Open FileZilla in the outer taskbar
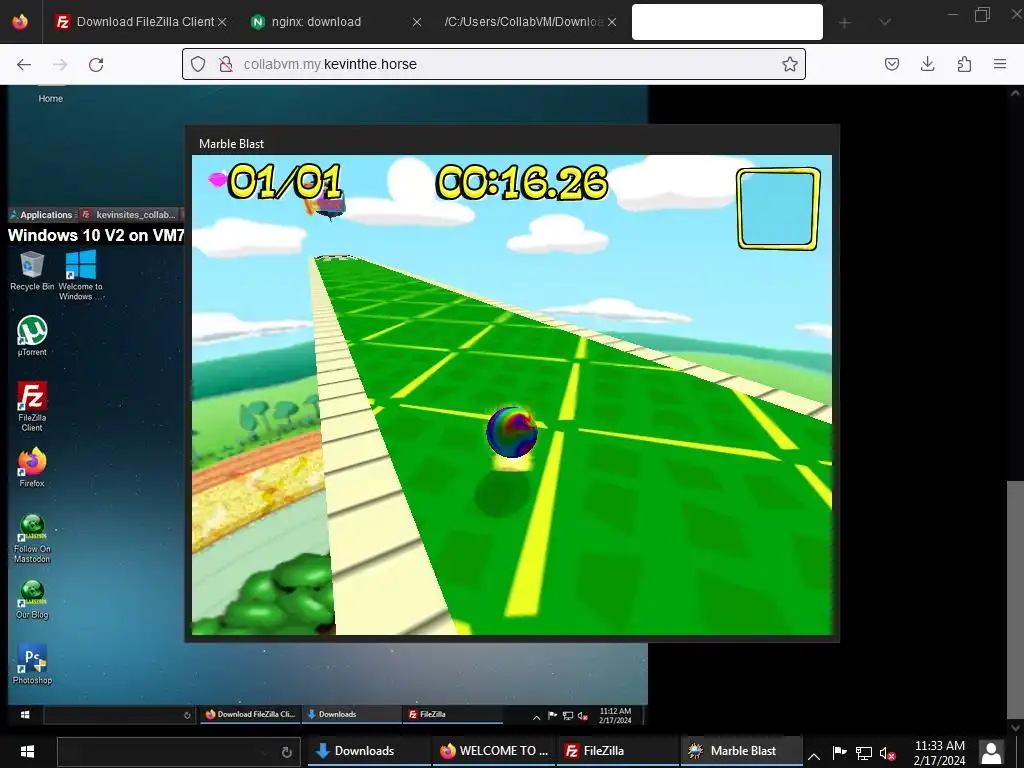Viewport: 1024px width, 768px height. (617, 751)
